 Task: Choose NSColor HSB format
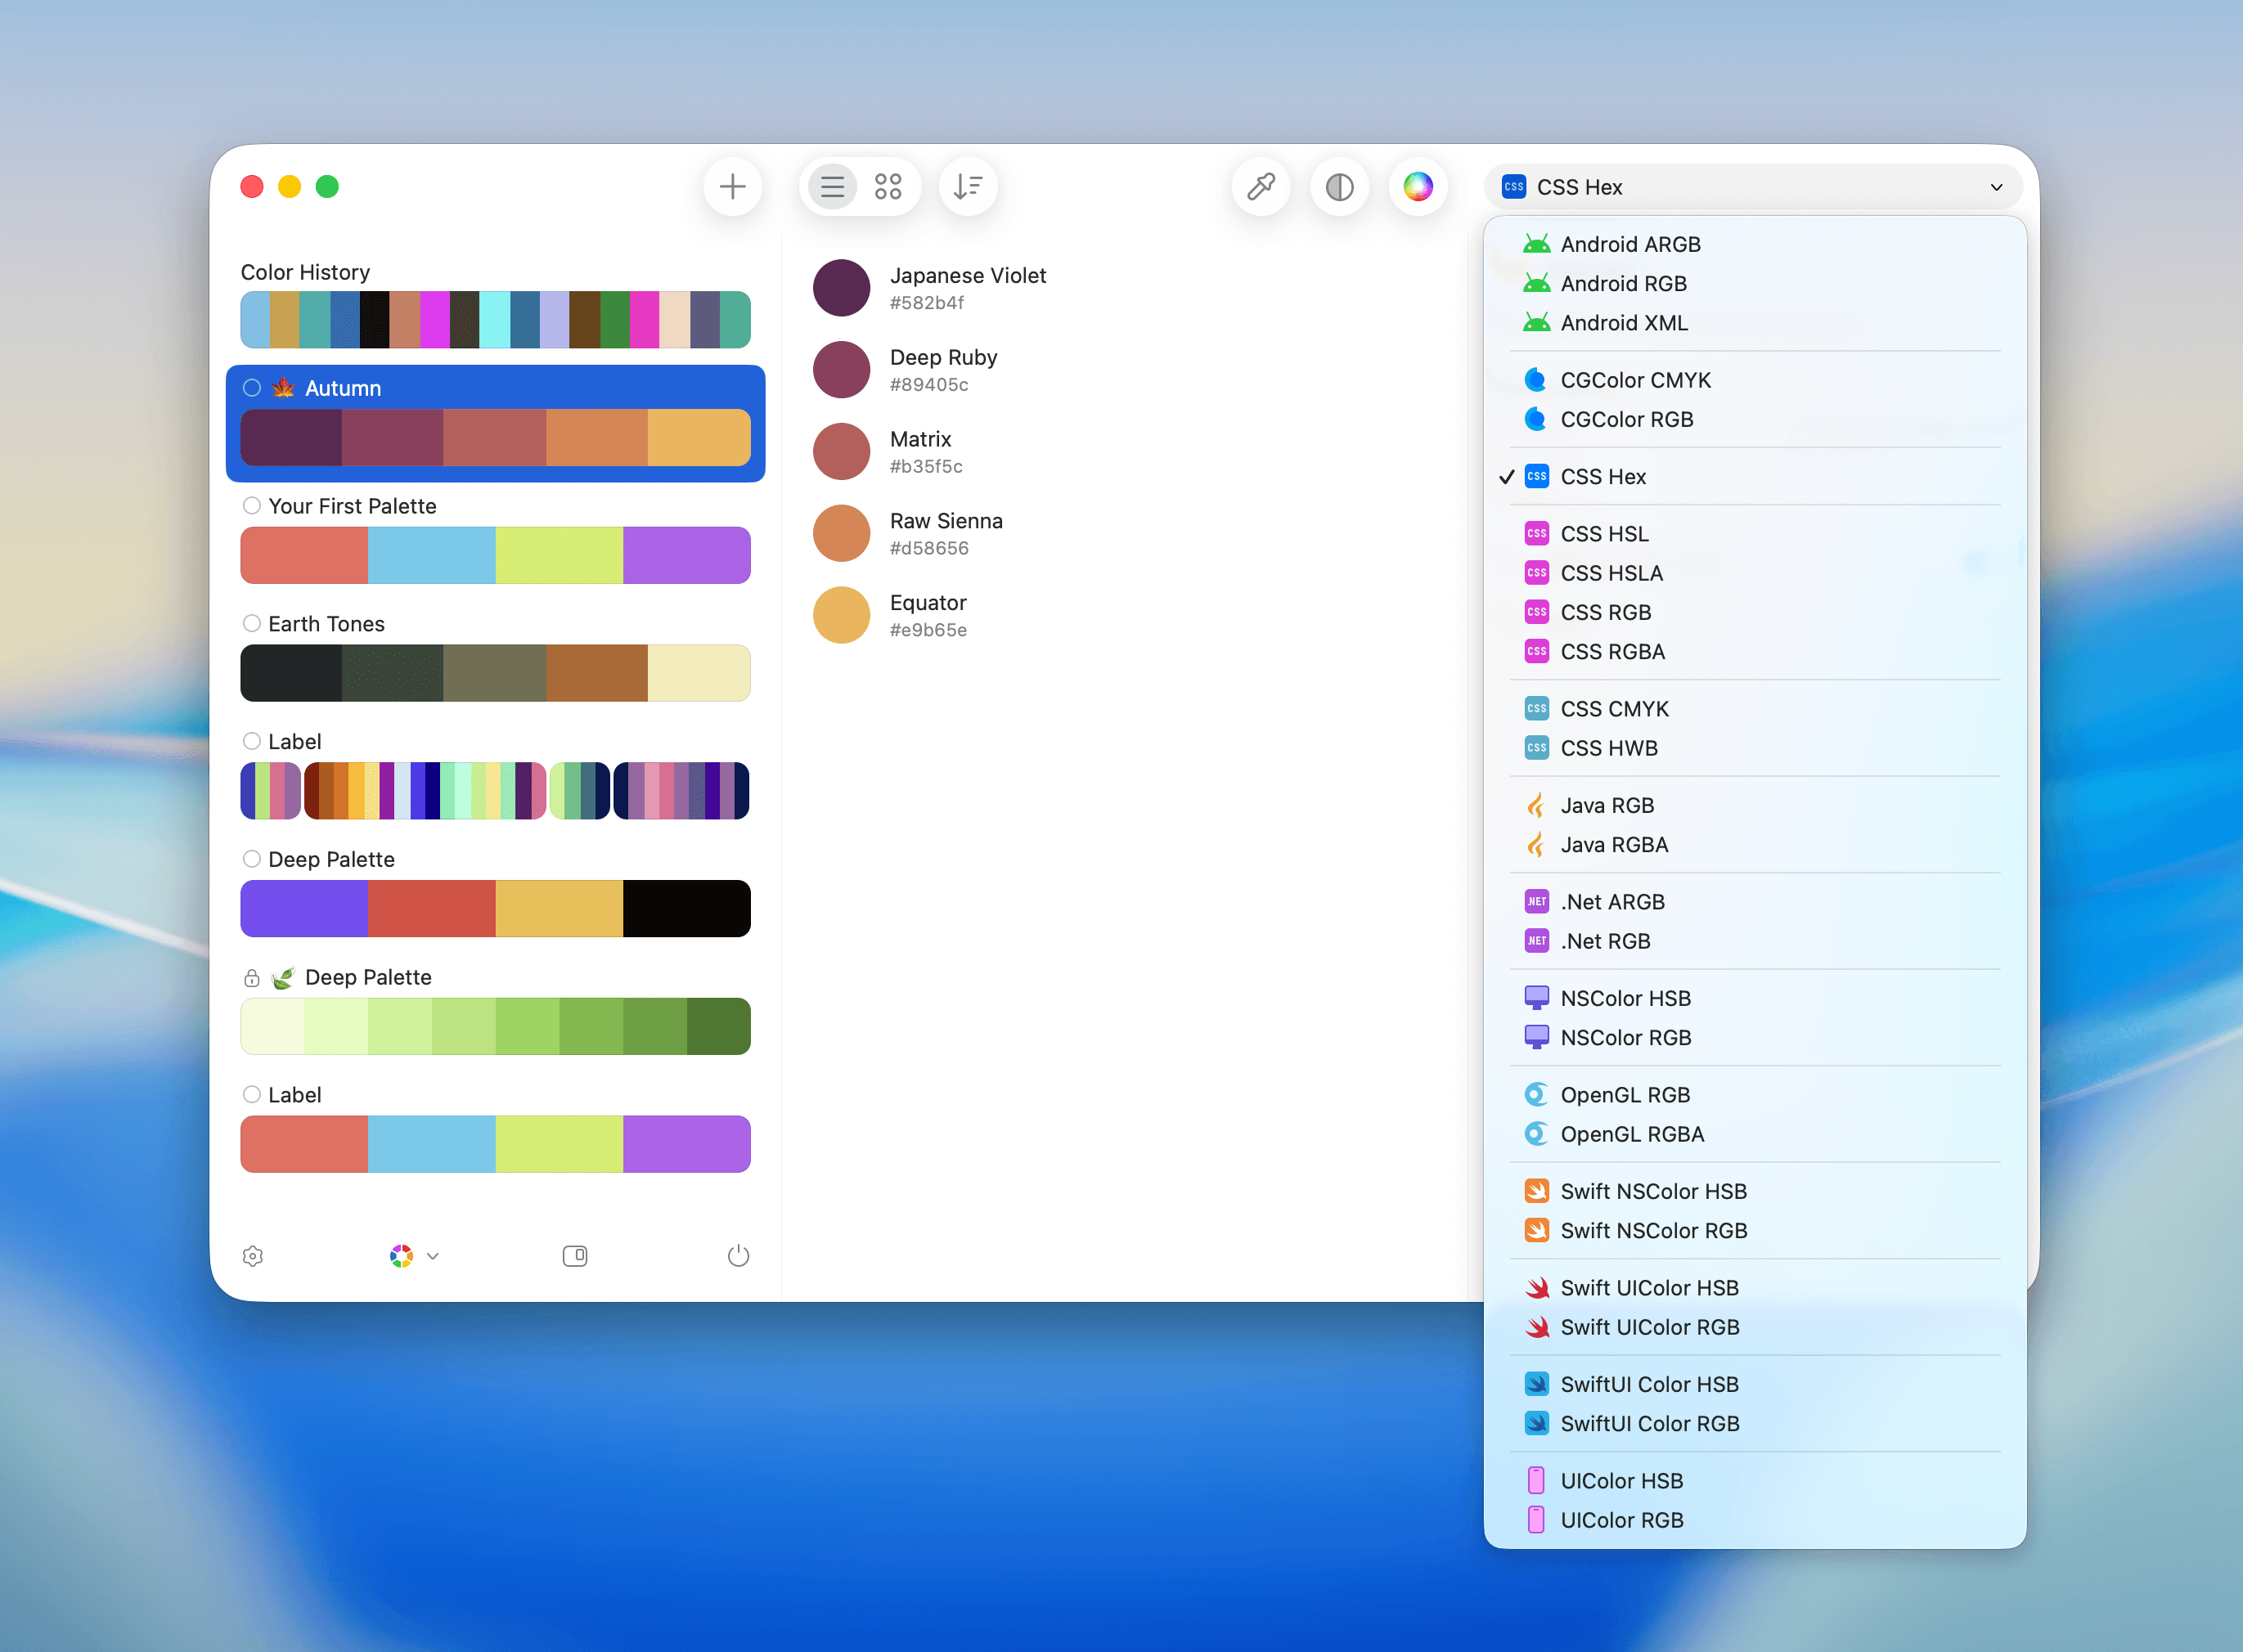[x=1755, y=998]
